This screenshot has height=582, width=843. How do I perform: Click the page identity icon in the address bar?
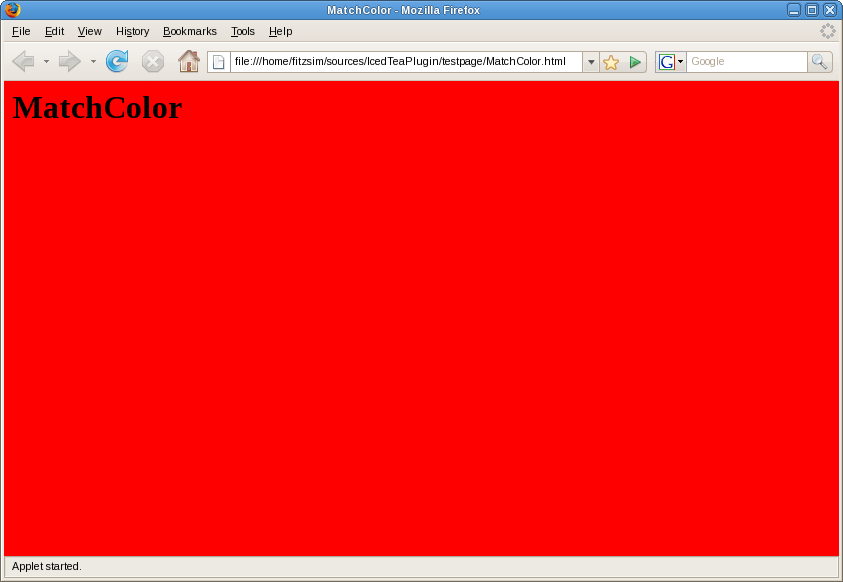219,62
